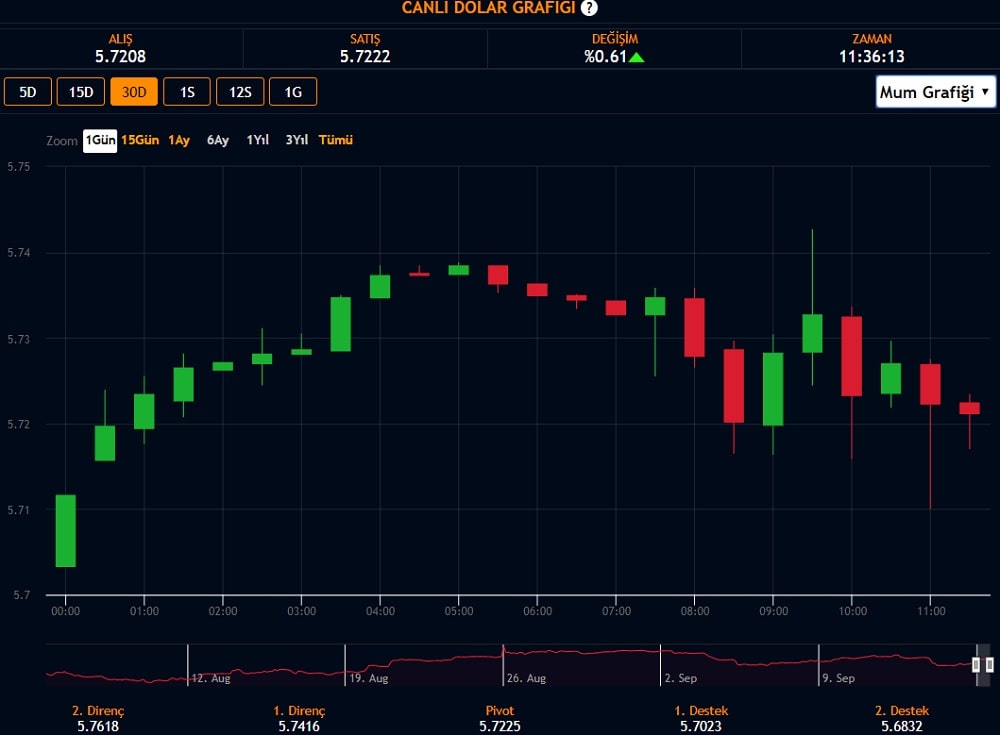Click the right navigator range handle
Image resolution: width=1000 pixels, height=735 pixels.
[990, 665]
